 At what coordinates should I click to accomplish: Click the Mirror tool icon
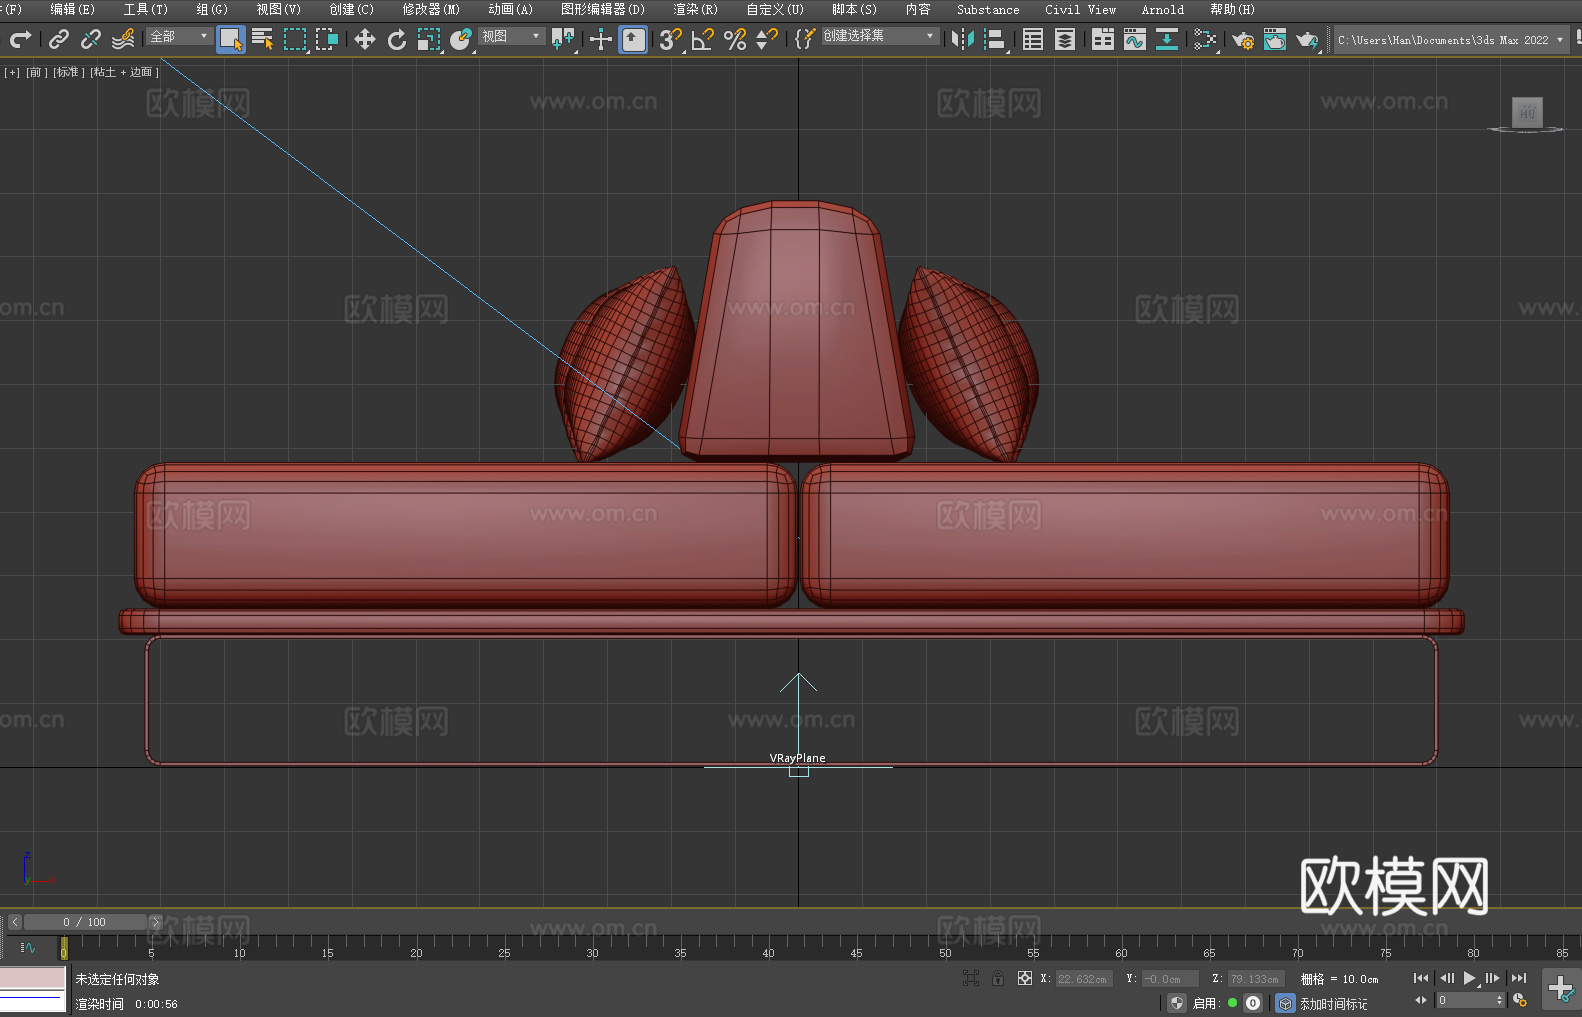(x=962, y=40)
